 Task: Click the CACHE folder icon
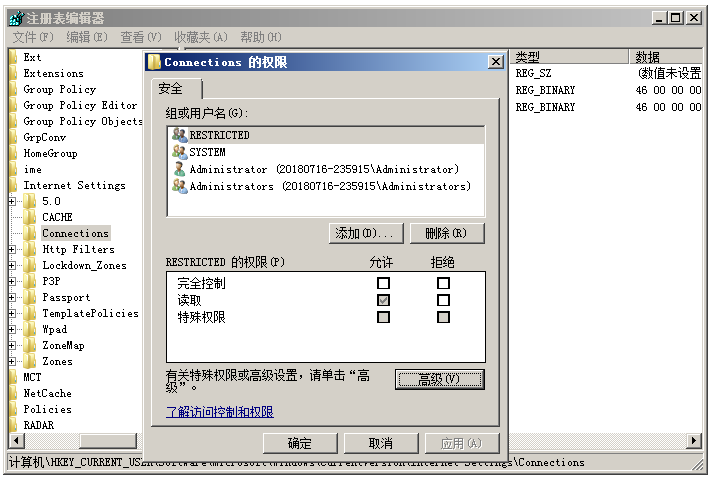[30, 217]
